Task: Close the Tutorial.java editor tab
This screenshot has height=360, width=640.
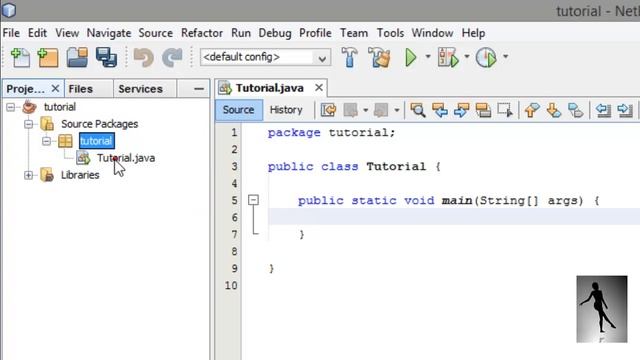Action: [319, 88]
